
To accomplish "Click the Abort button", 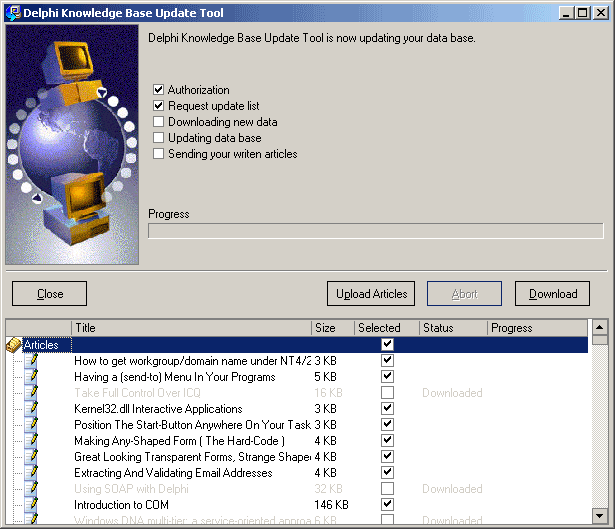I will point(464,293).
